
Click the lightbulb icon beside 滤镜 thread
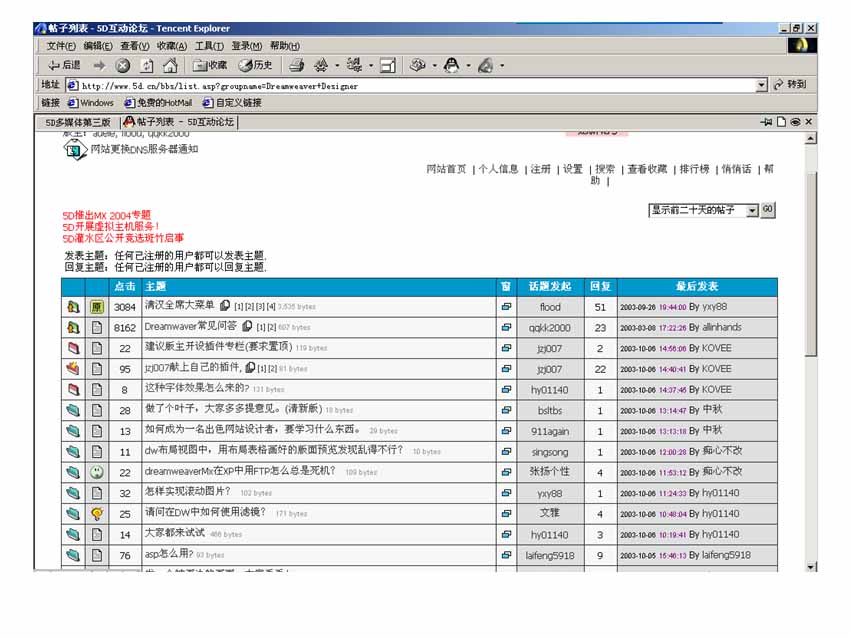pos(97,514)
